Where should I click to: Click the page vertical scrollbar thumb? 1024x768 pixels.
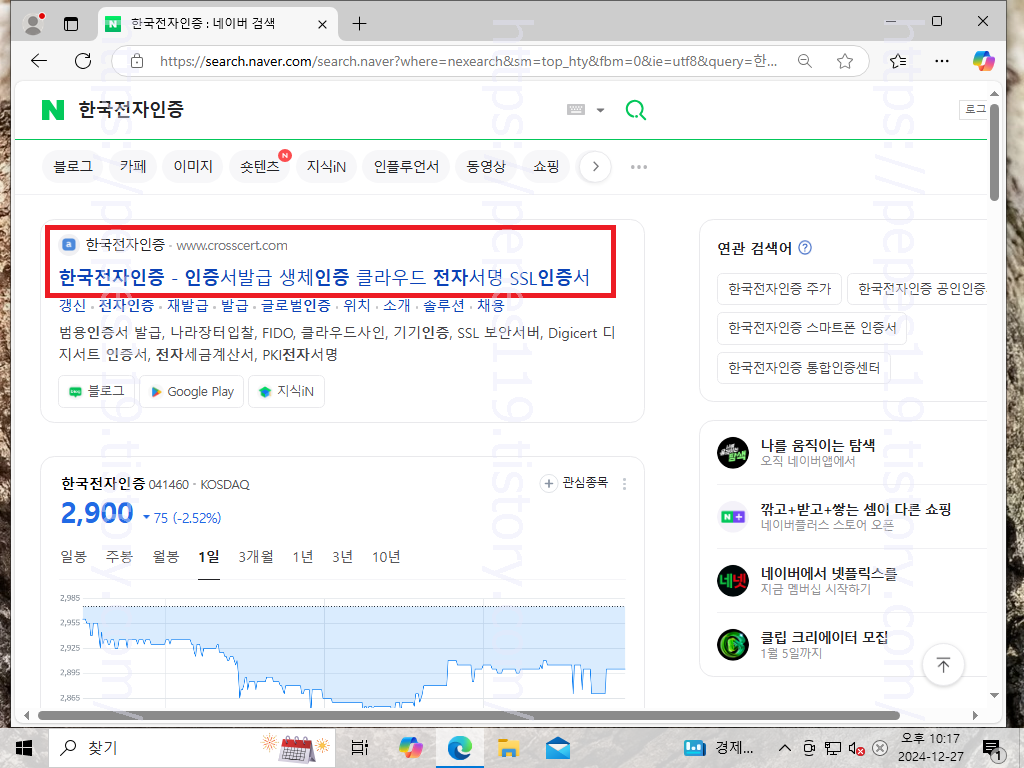coord(995,152)
